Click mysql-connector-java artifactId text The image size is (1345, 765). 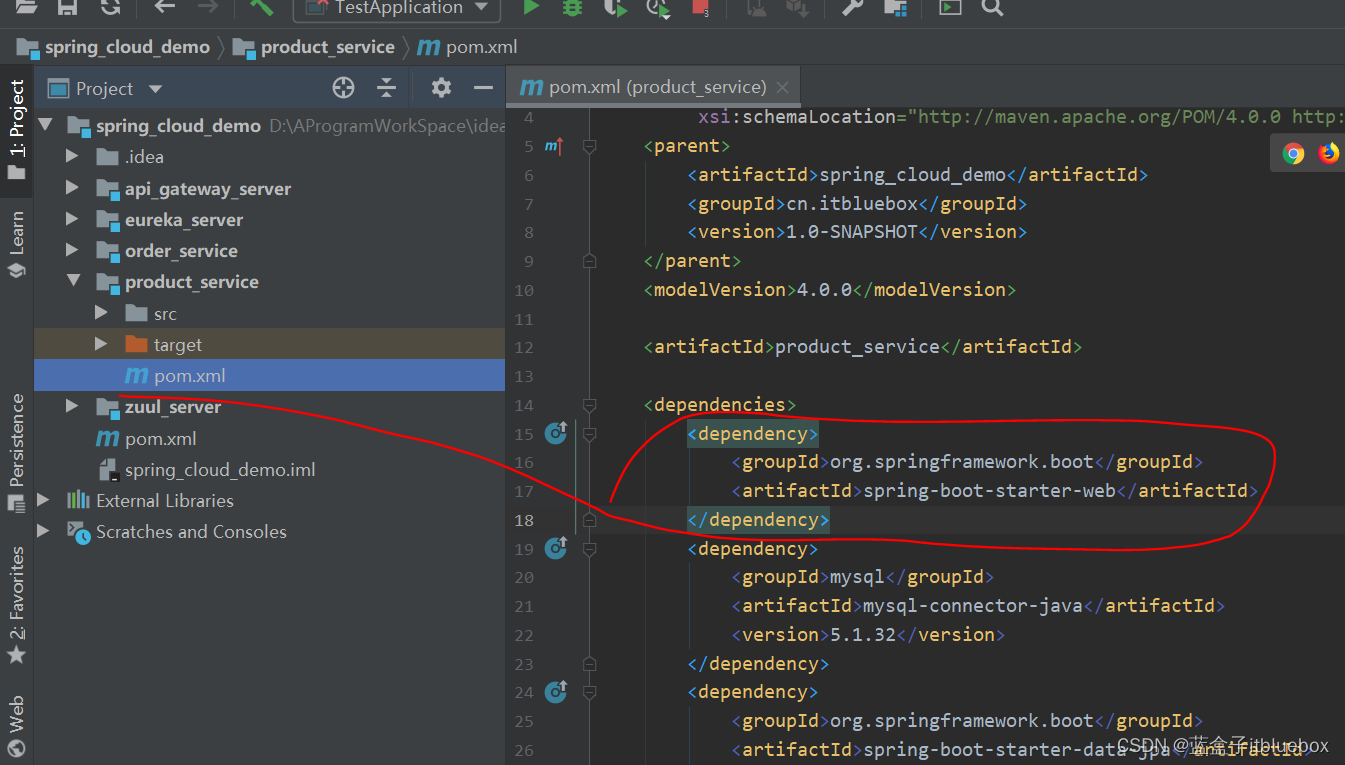point(973,605)
